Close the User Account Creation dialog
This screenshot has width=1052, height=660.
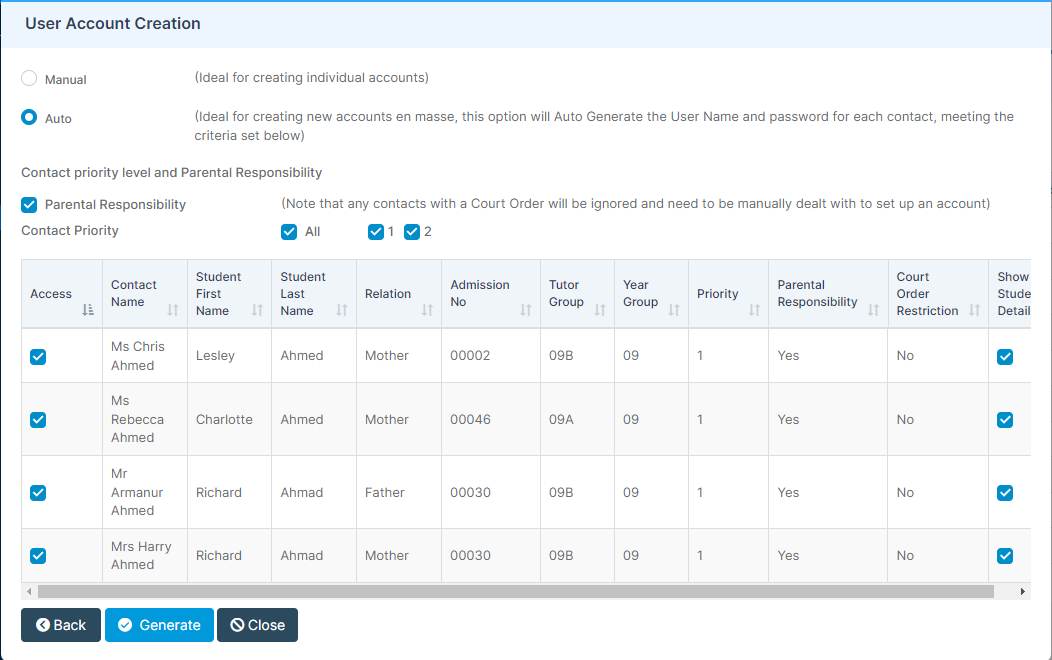258,625
